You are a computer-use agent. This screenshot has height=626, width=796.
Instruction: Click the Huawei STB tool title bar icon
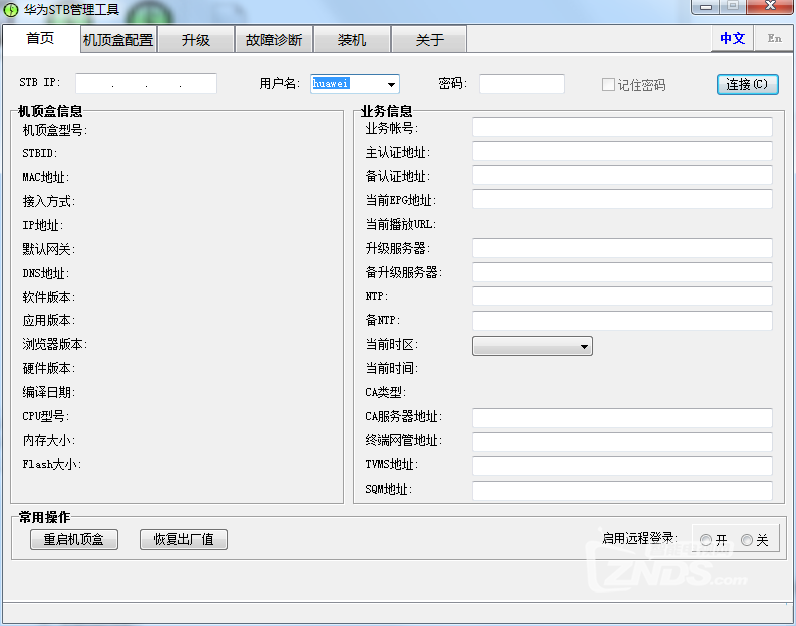tap(11, 10)
